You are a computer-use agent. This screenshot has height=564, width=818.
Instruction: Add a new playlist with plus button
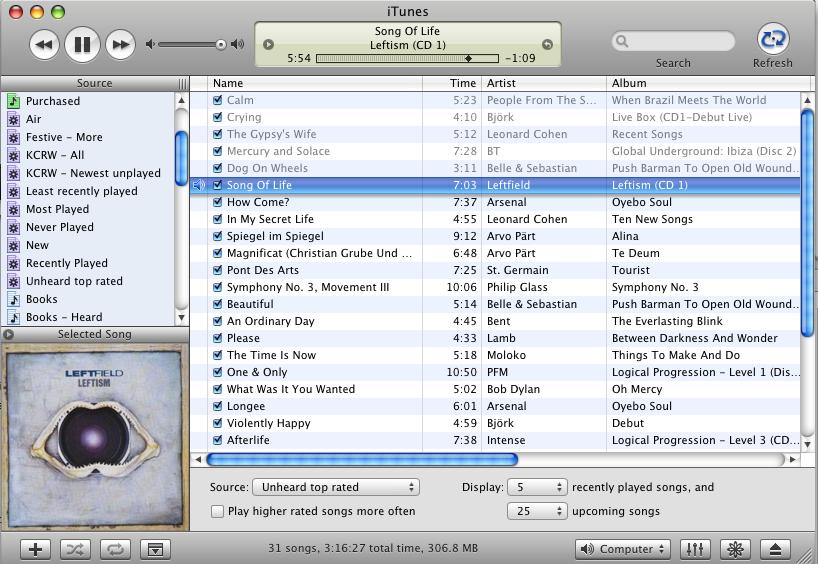tap(35, 549)
